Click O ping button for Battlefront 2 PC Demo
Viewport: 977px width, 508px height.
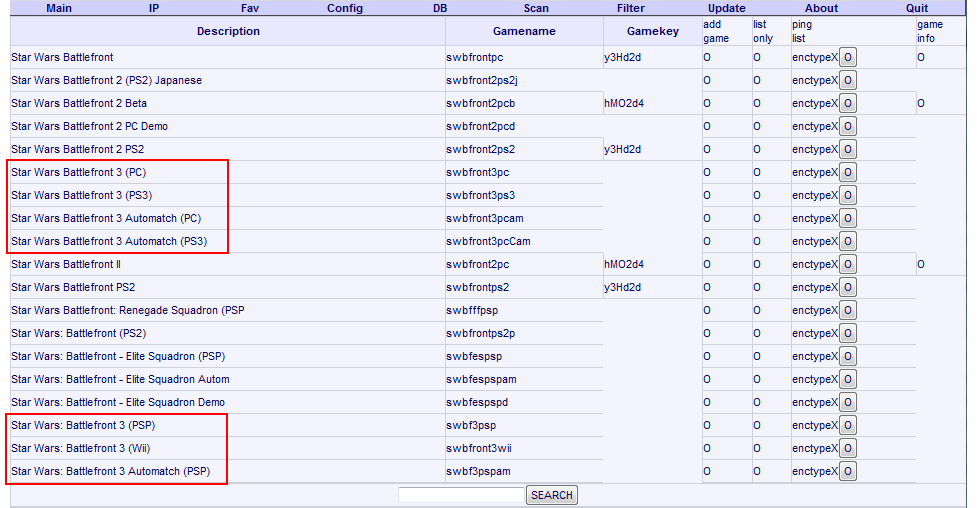pyautogui.click(x=847, y=127)
